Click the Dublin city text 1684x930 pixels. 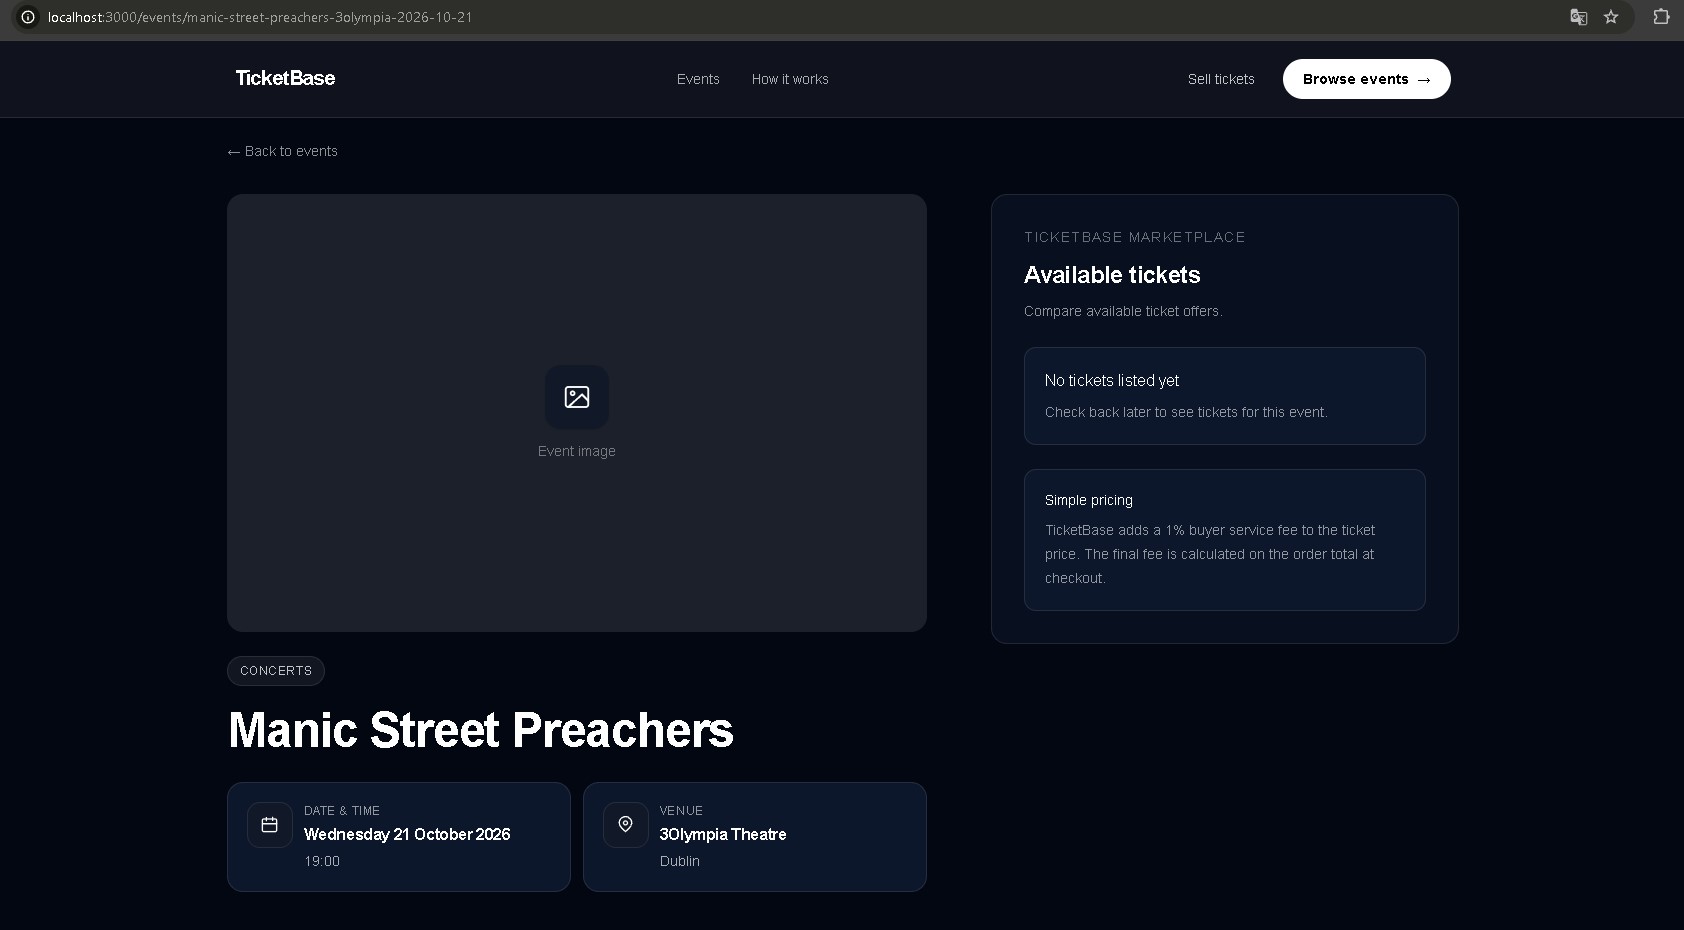tap(680, 861)
